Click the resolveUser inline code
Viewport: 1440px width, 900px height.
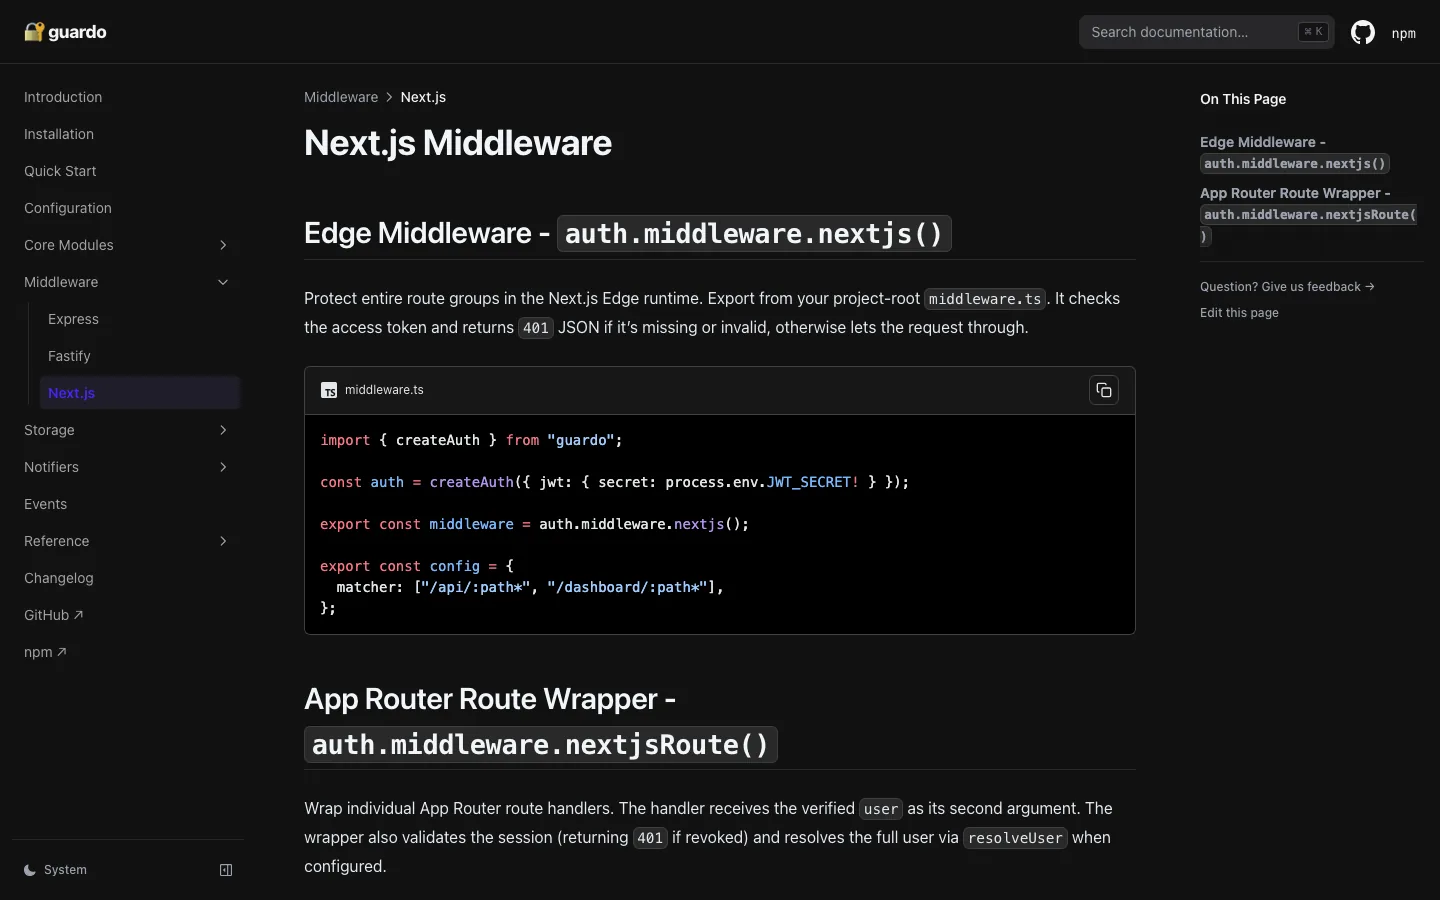1015,838
